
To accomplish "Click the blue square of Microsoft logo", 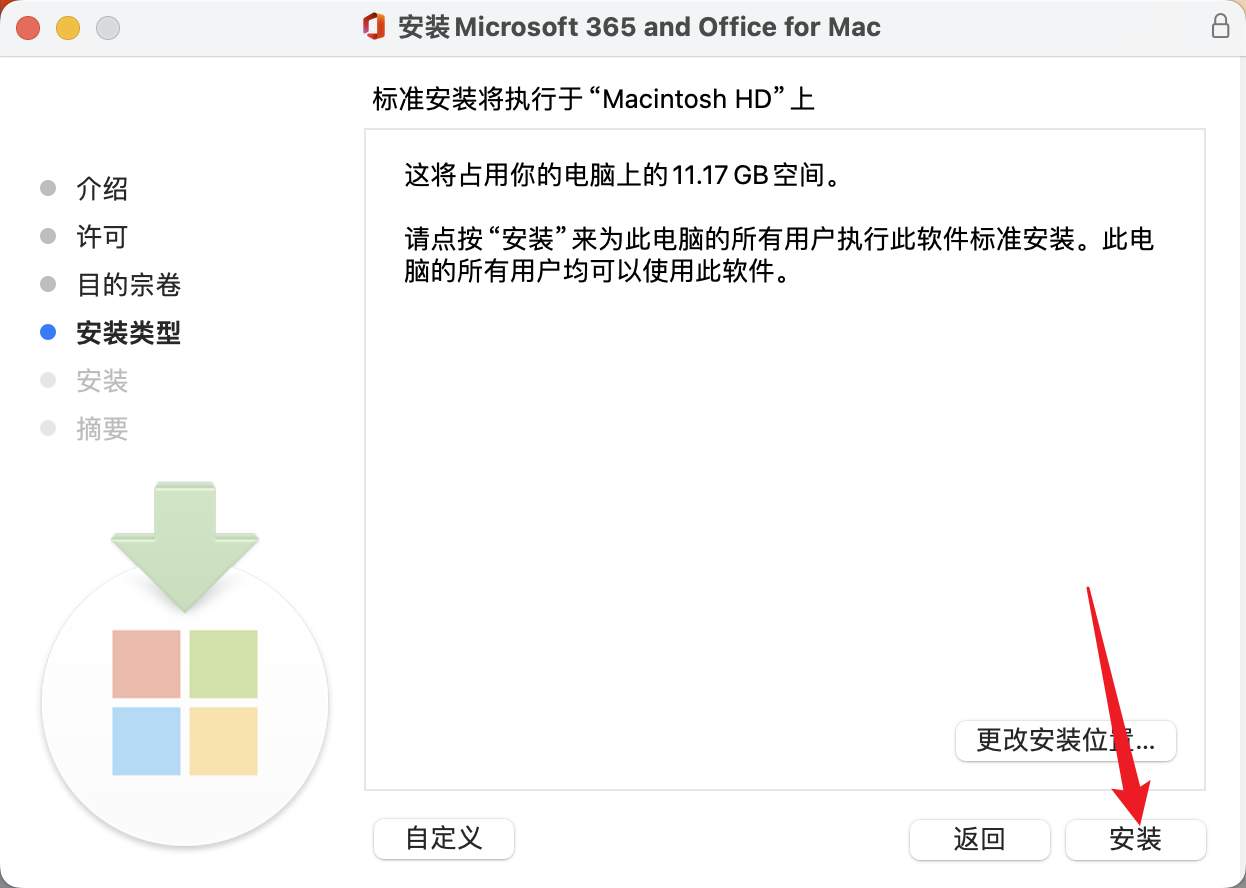I will [146, 741].
